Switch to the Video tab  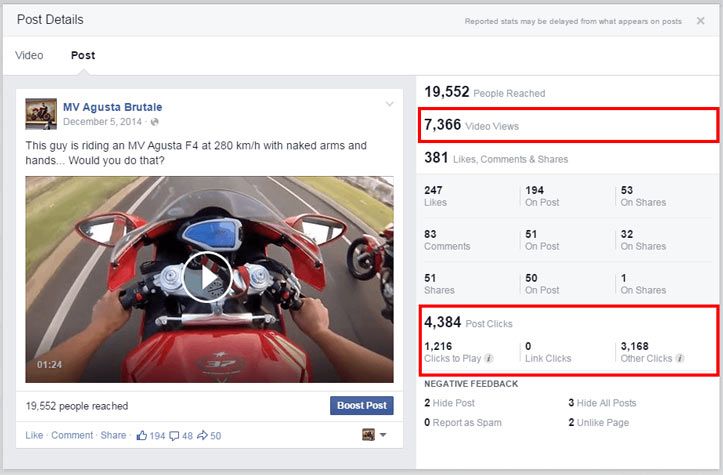click(30, 55)
